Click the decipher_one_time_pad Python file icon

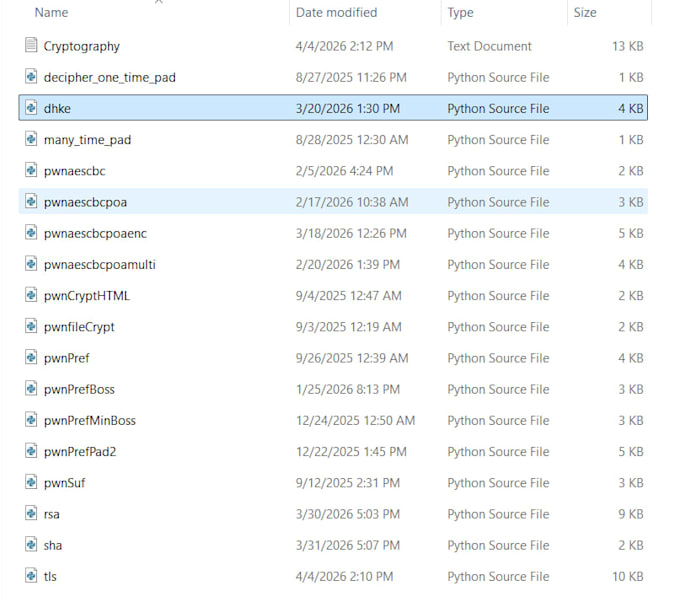pos(31,76)
